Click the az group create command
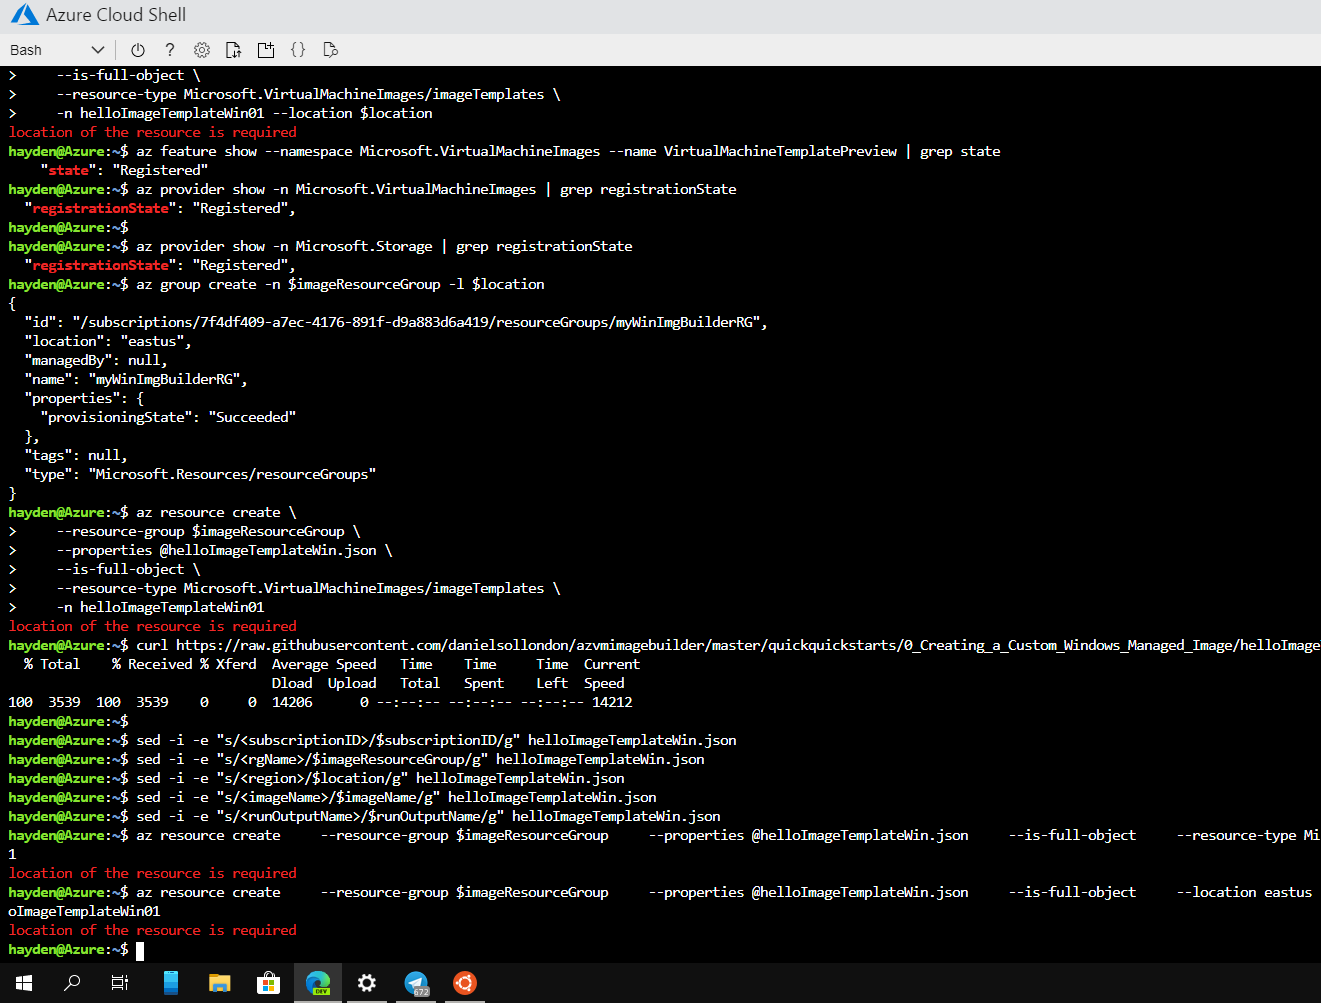The image size is (1321, 1003). coord(340,284)
